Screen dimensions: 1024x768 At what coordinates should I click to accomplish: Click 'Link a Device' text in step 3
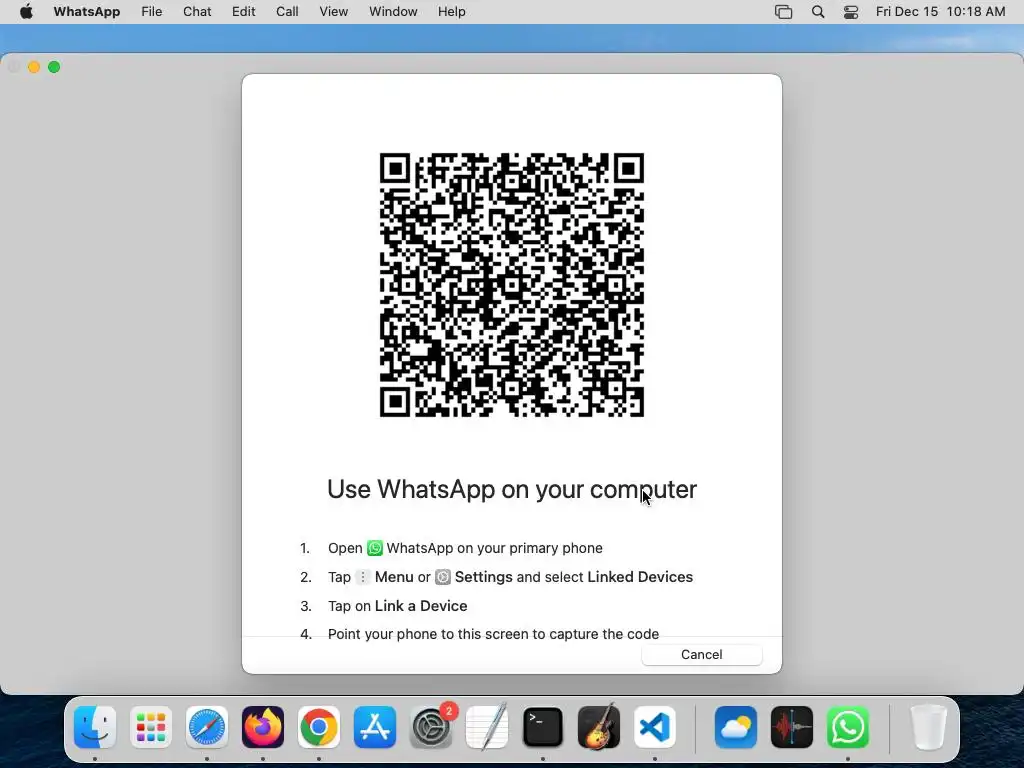(421, 605)
